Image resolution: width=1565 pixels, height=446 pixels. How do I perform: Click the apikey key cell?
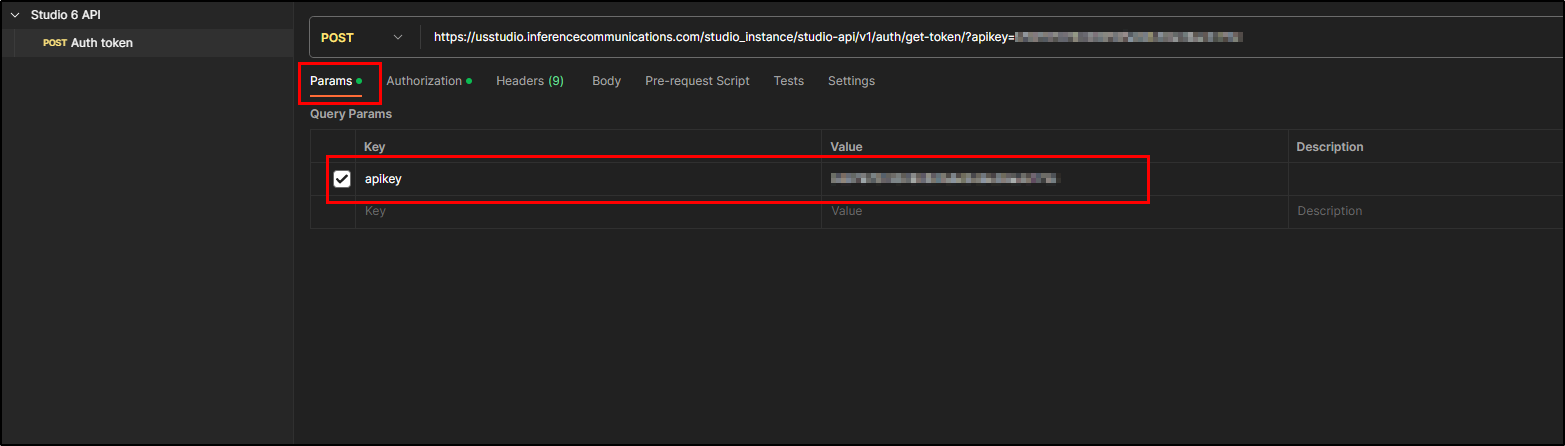pyautogui.click(x=588, y=179)
